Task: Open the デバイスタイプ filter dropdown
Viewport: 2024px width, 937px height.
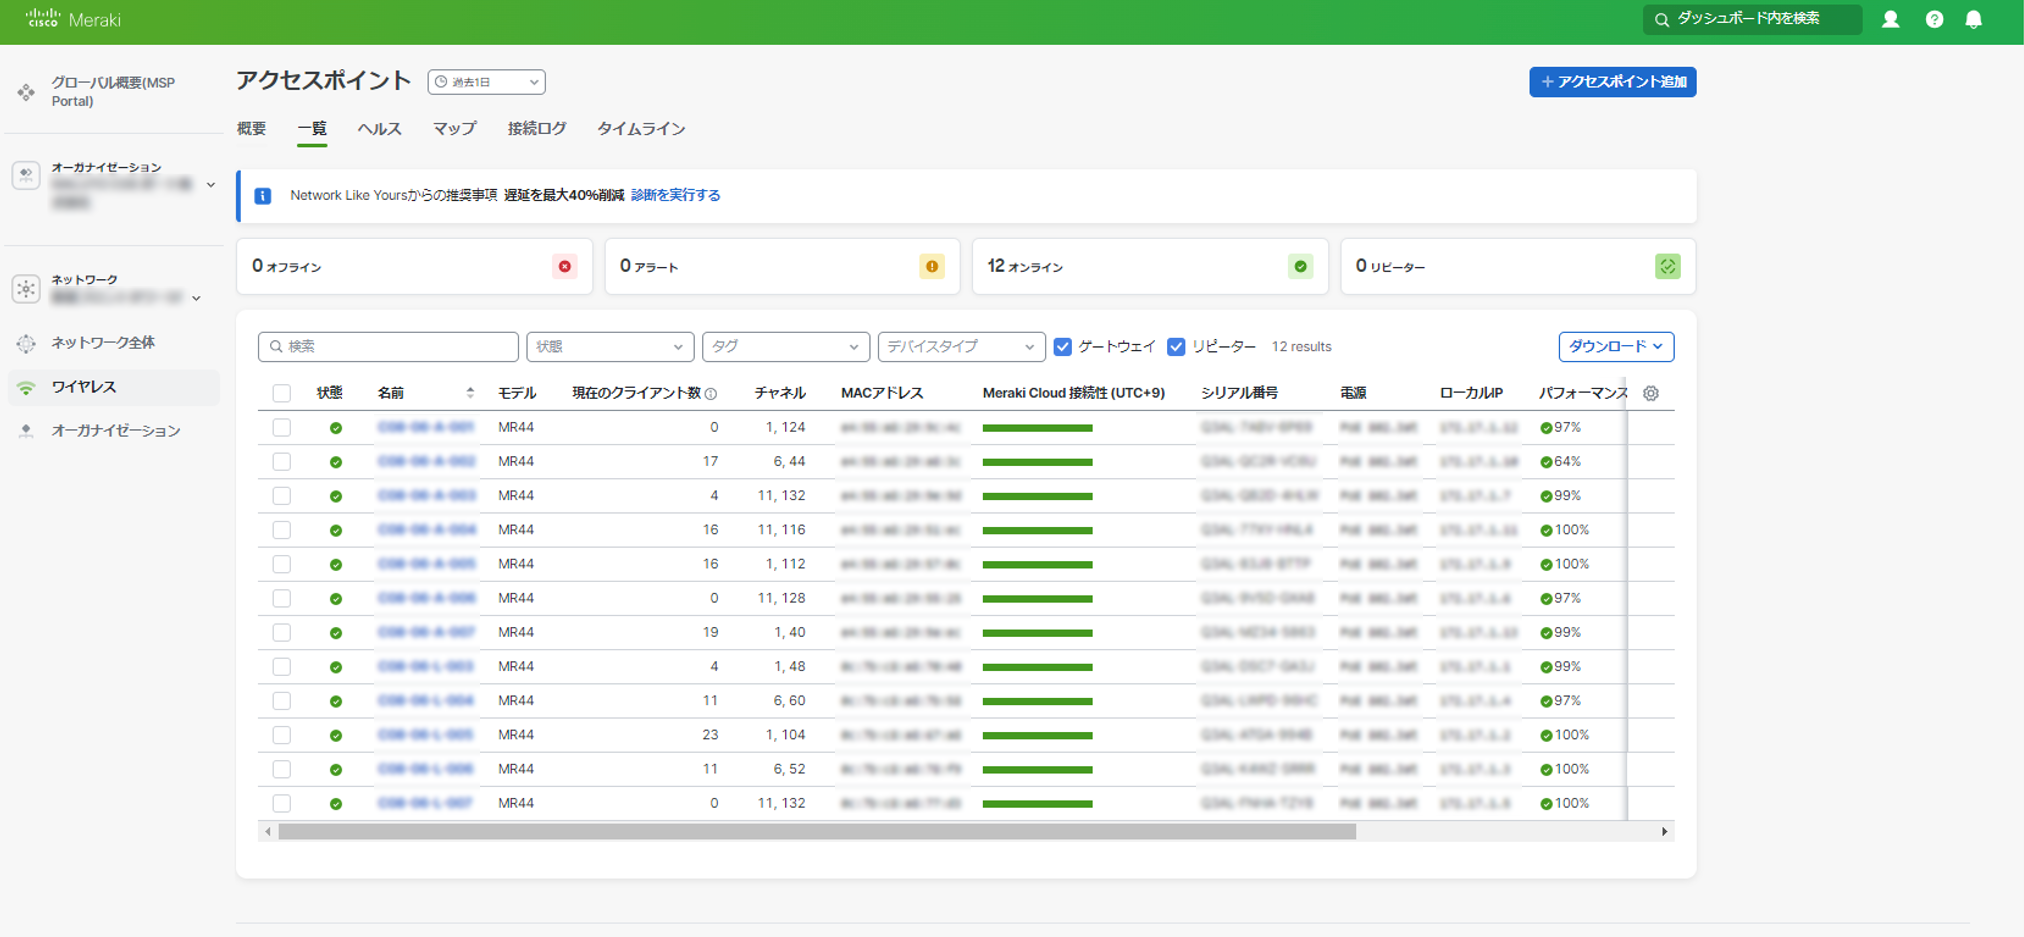Action: pyautogui.click(x=961, y=347)
